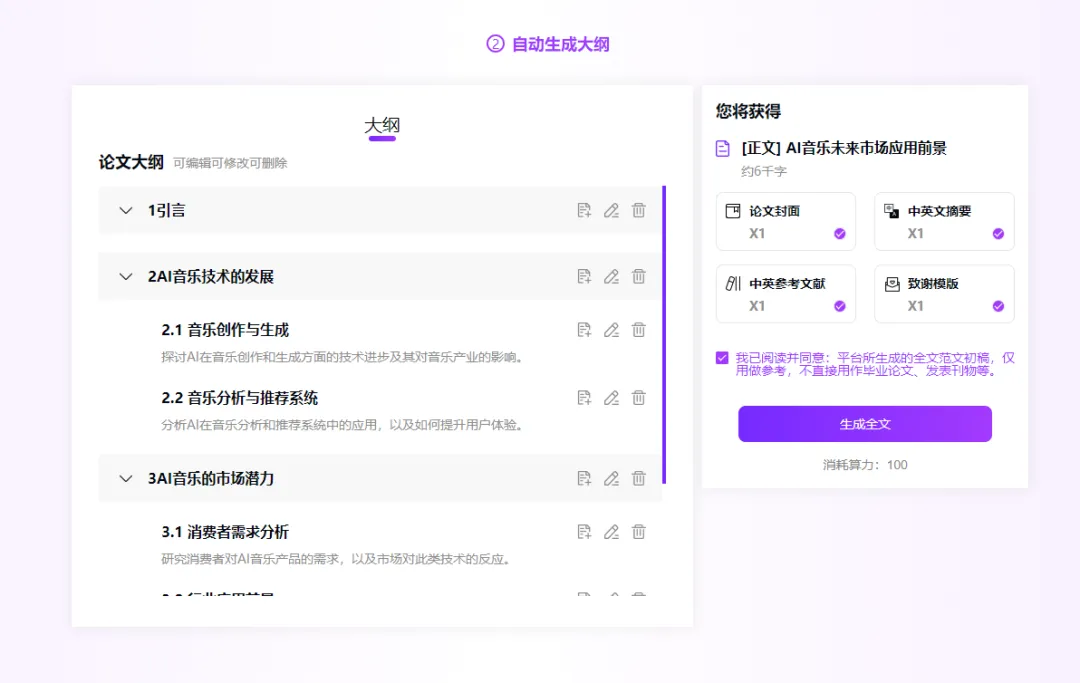Delete the 2.1 音乐创作与生成 entry
The image size is (1080, 683).
coord(638,330)
